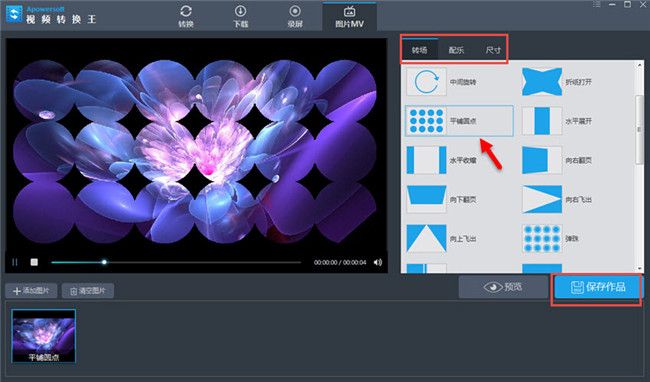Select the 平铺圆点 image thumbnail in strip

(44, 336)
